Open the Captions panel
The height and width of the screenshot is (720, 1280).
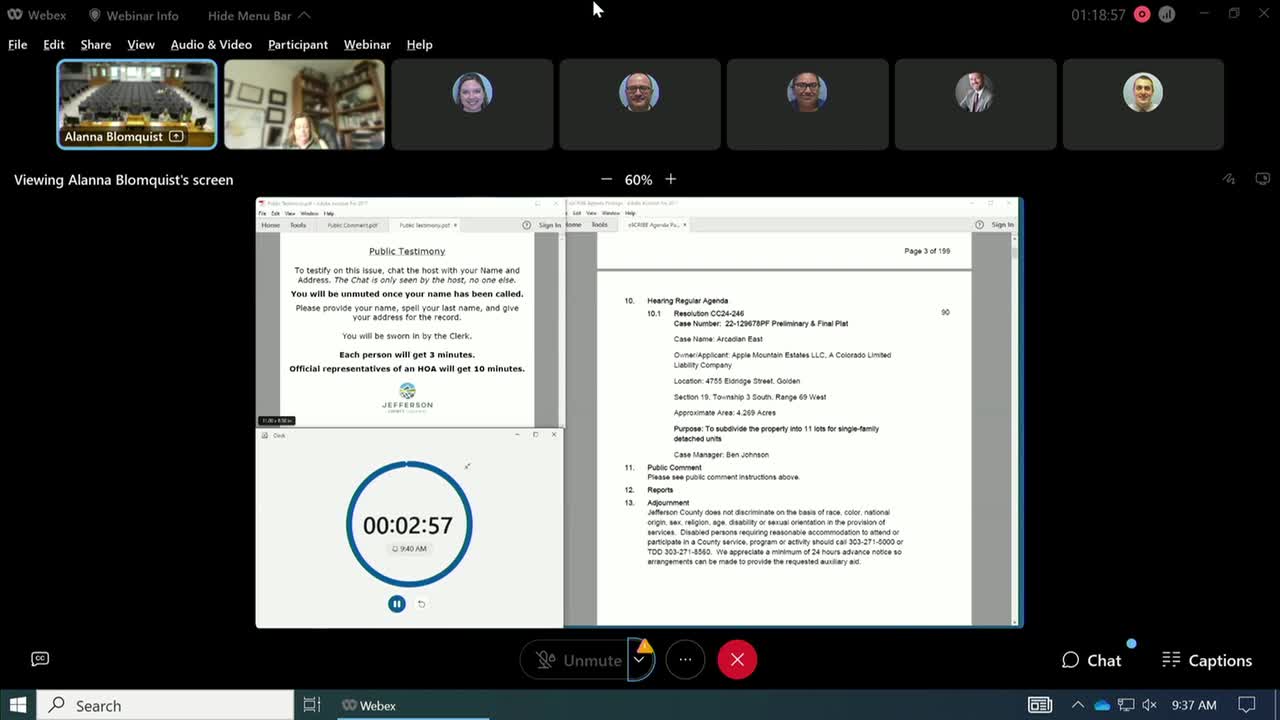coord(1207,660)
